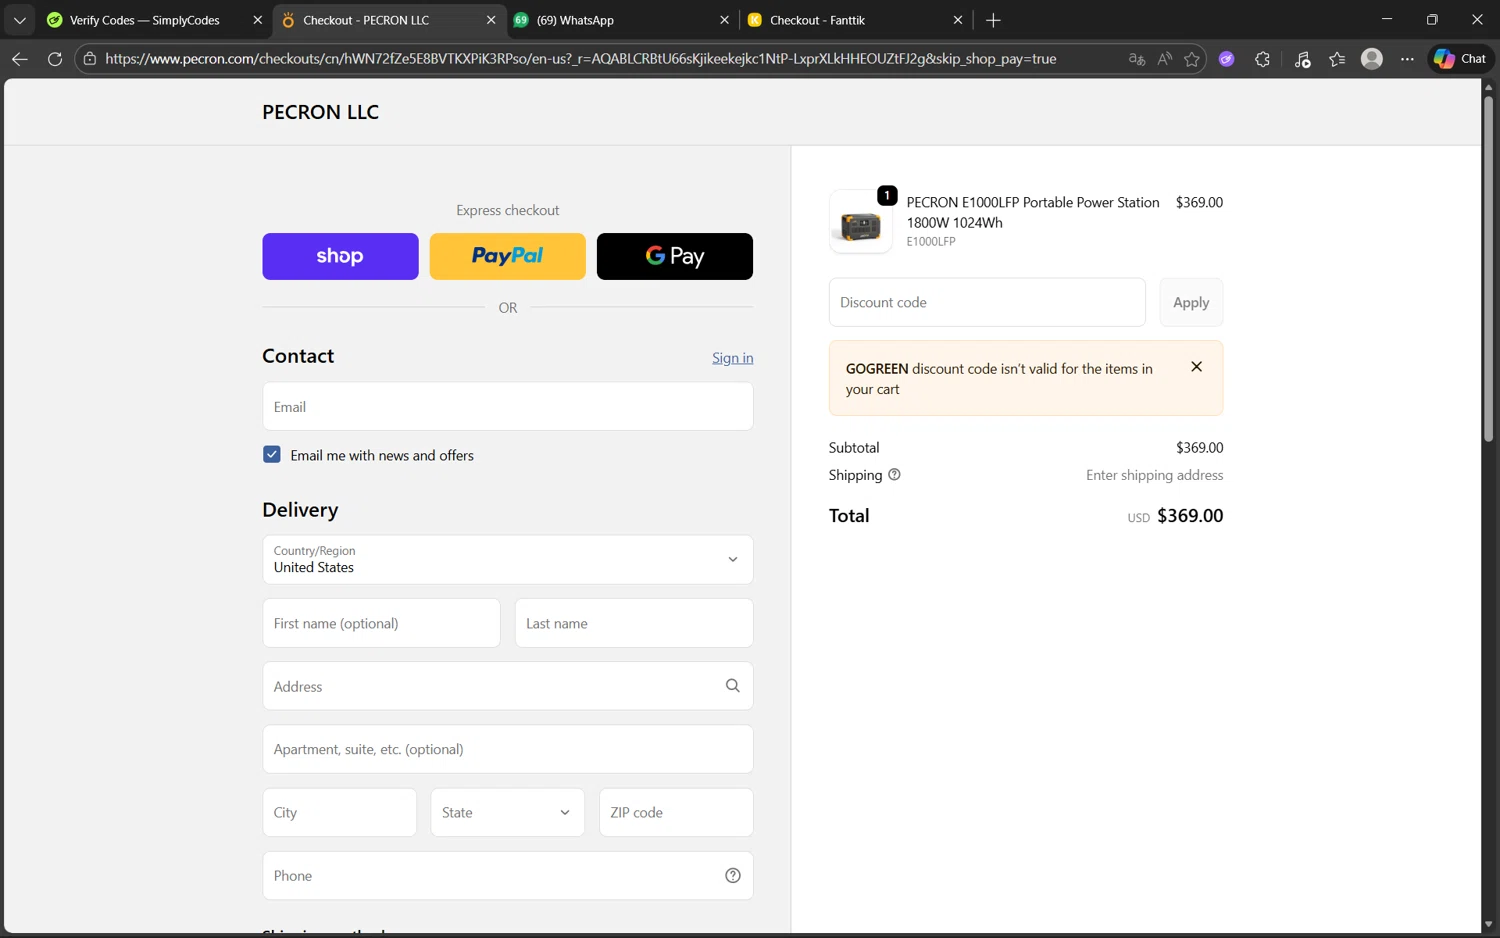The height and width of the screenshot is (938, 1500).
Task: Focus the Last name field
Action: [634, 623]
